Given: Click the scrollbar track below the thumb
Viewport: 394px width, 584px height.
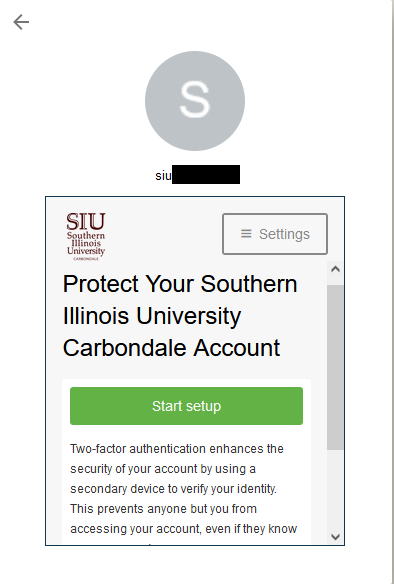Looking at the screenshot, I should 335,489.
